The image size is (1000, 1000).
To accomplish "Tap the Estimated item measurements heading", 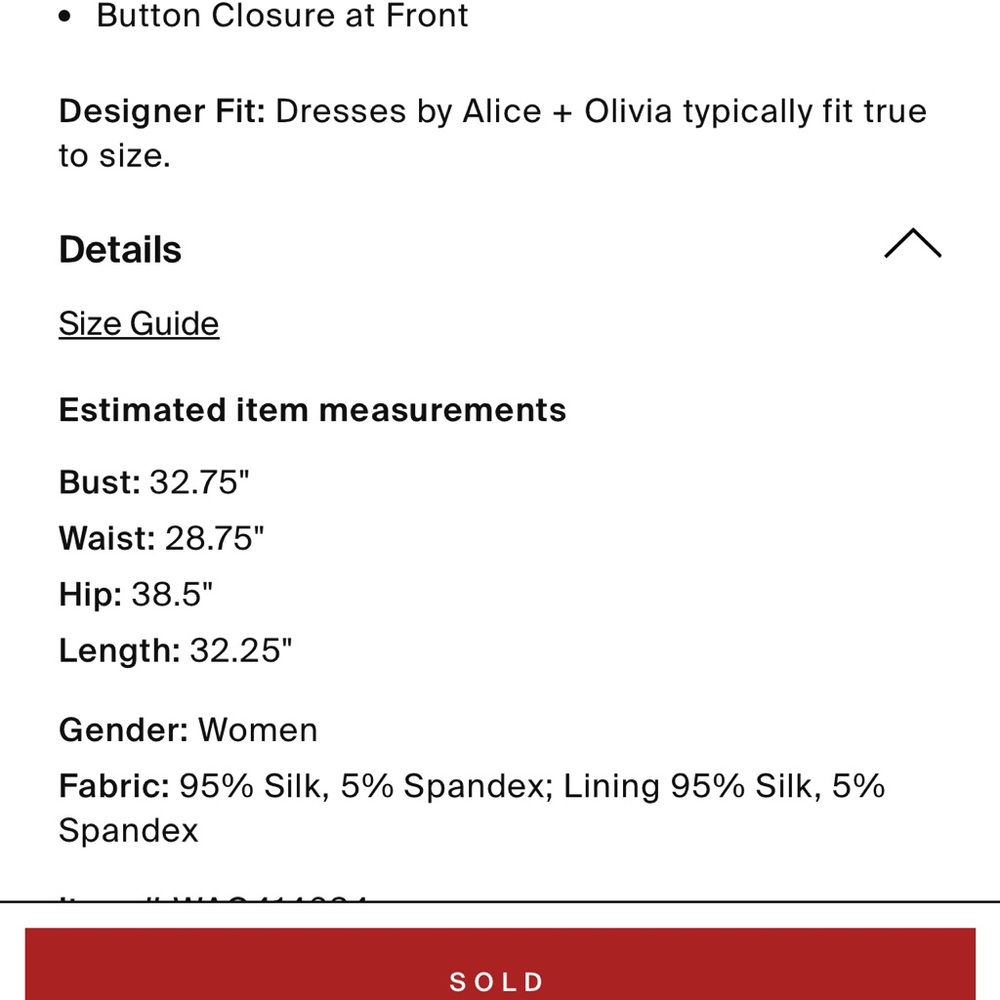I will [312, 409].
